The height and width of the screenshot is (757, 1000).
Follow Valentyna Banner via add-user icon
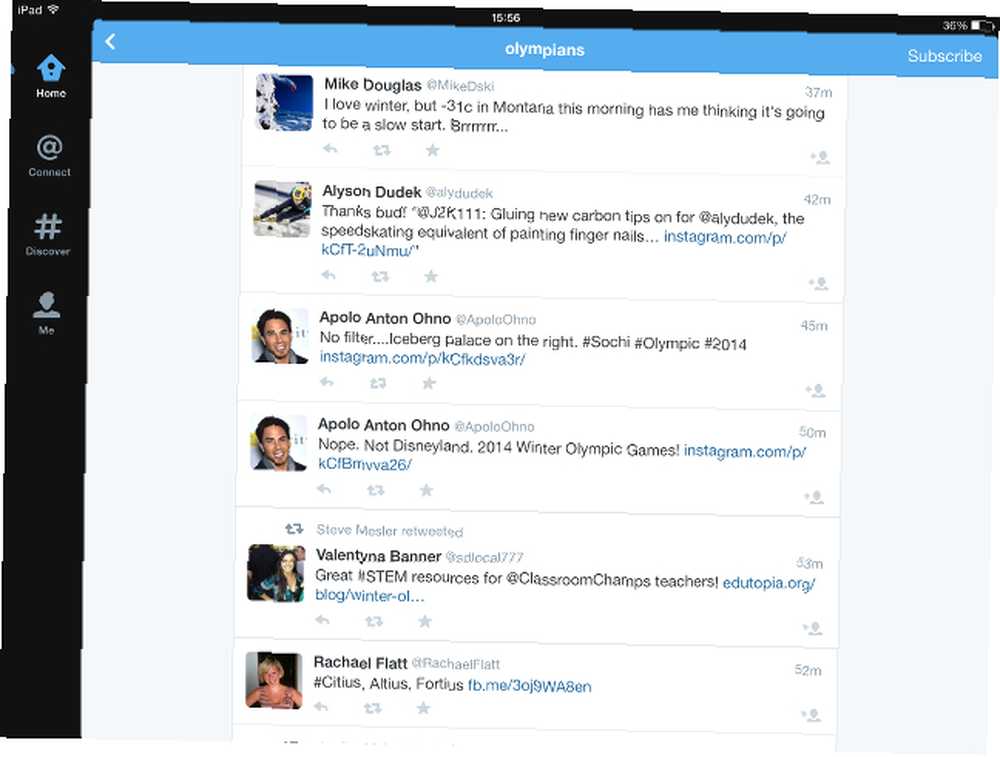[812, 629]
